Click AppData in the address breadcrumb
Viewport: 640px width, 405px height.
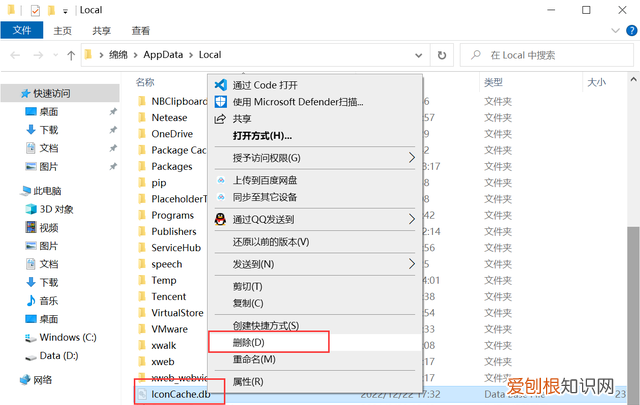coord(163,55)
